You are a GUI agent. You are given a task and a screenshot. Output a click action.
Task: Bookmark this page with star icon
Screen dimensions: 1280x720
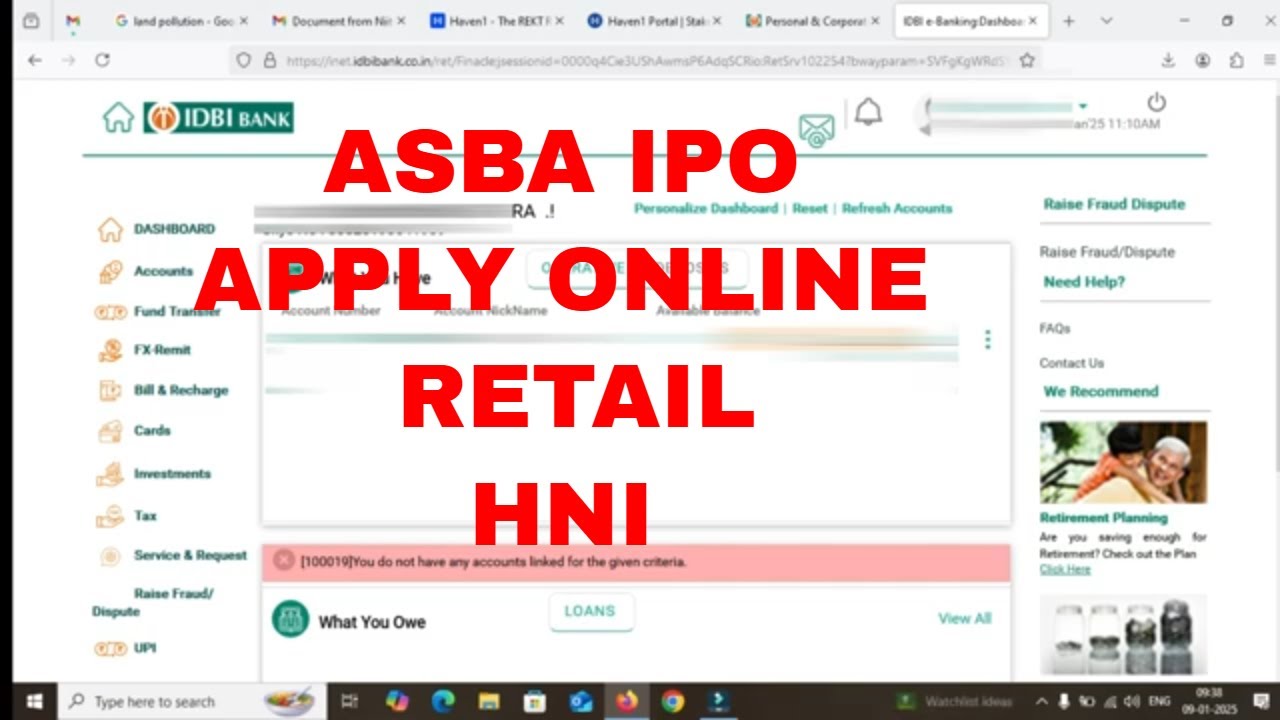(1027, 60)
